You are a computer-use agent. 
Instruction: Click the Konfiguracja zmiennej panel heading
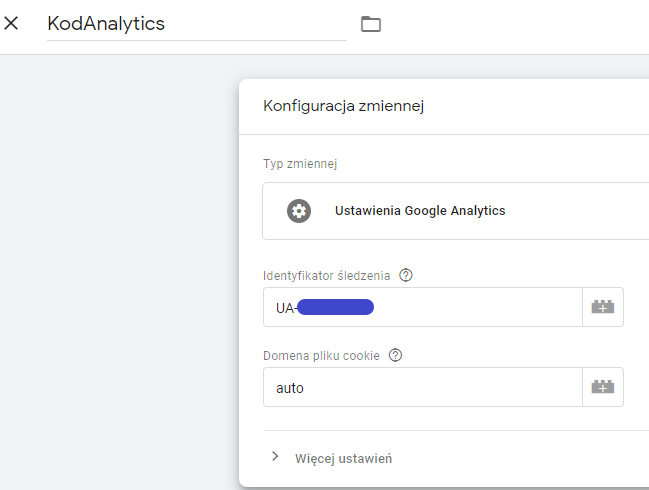pos(343,106)
